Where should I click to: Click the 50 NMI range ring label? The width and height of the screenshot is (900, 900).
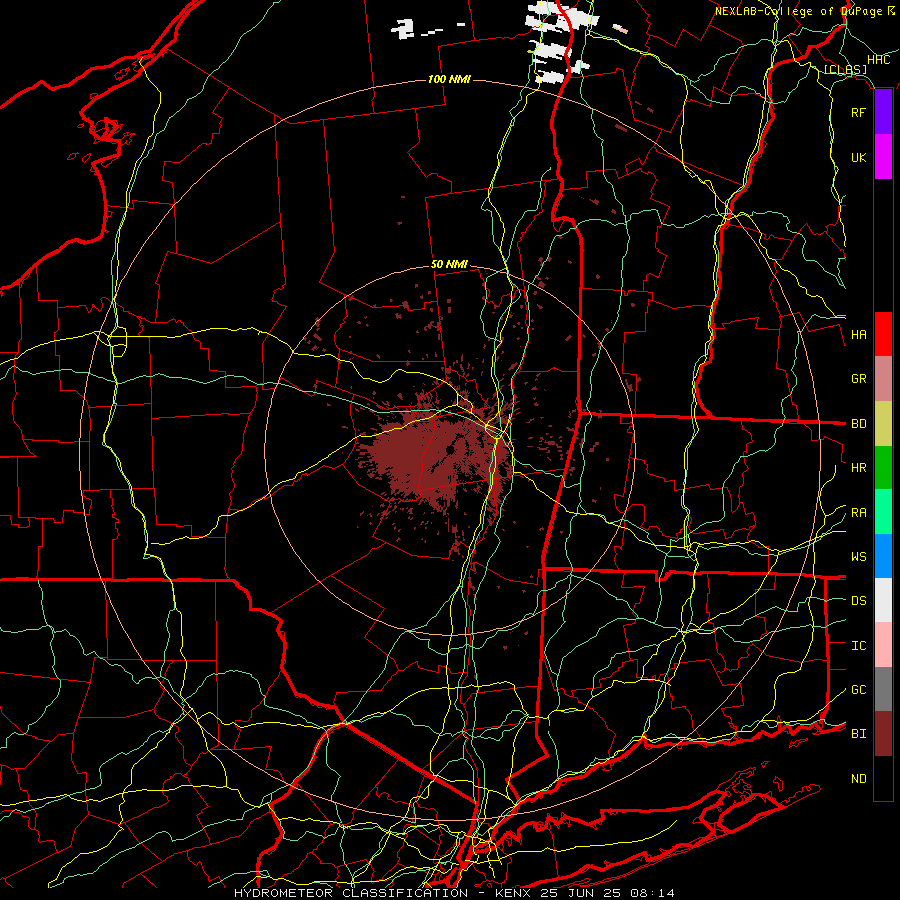[449, 264]
